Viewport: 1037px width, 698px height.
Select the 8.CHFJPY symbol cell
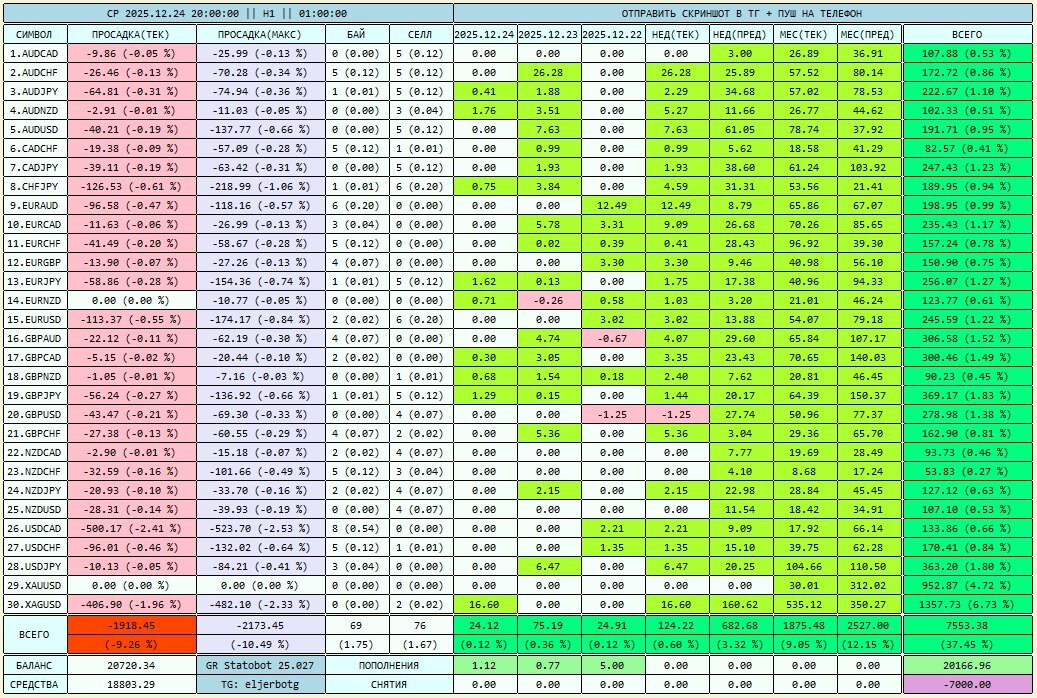(34, 187)
